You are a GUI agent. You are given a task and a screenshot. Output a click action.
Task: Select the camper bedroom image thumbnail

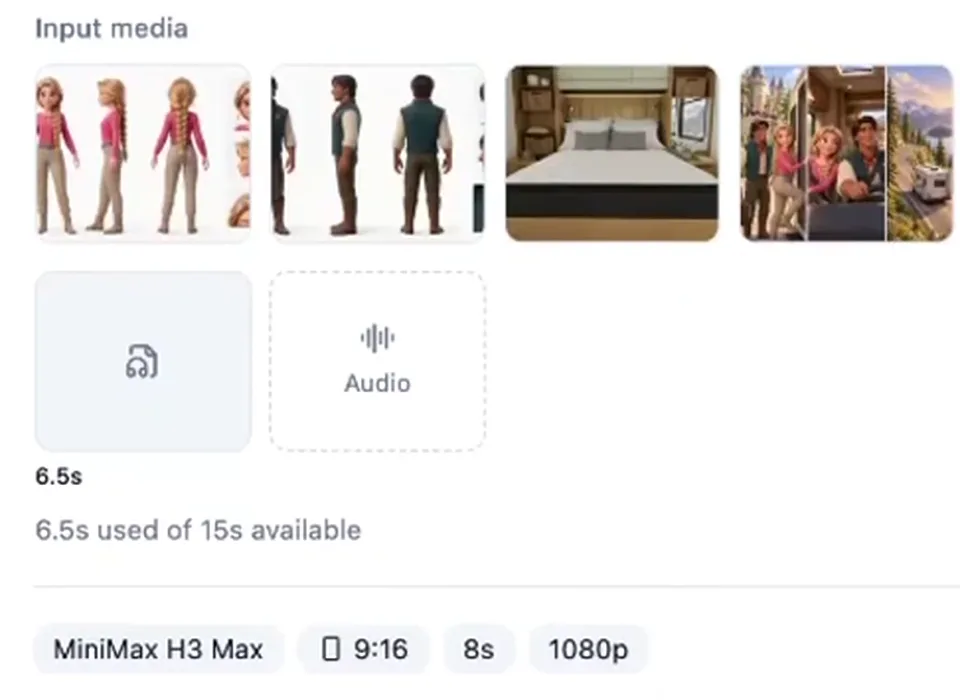pos(612,153)
